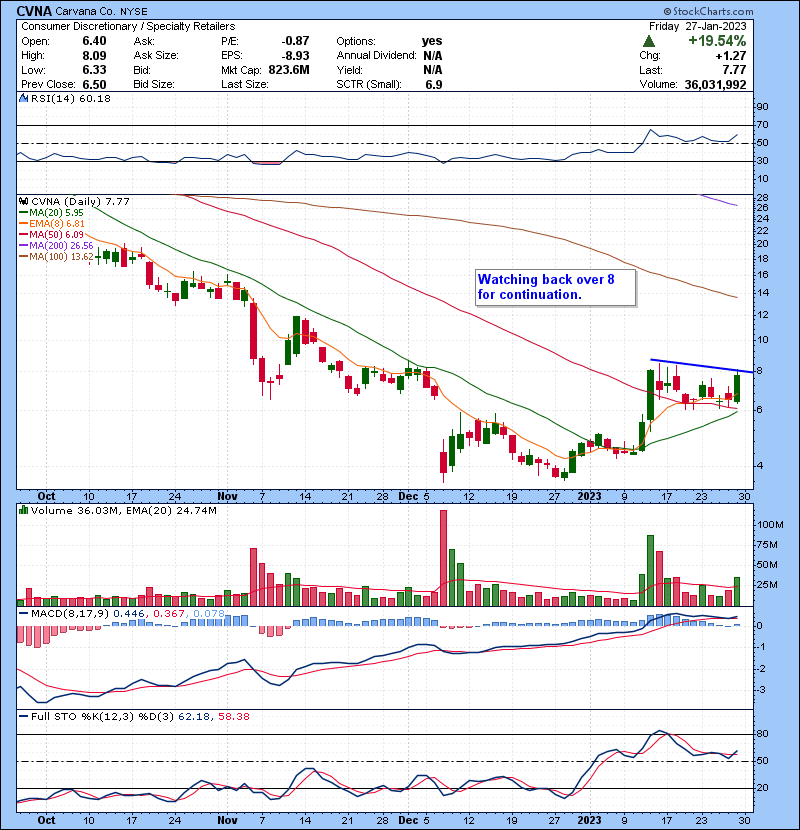Click the P/E value -0.87
The height and width of the screenshot is (830, 800).
(295, 41)
